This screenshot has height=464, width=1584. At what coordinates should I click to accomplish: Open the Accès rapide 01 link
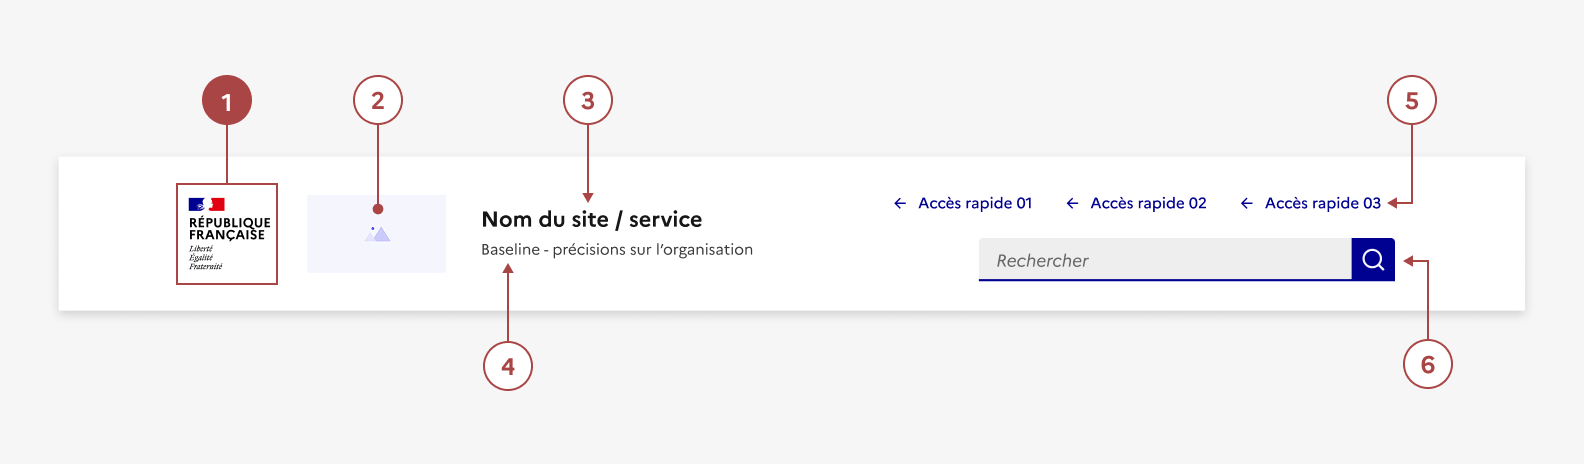pyautogui.click(x=975, y=203)
